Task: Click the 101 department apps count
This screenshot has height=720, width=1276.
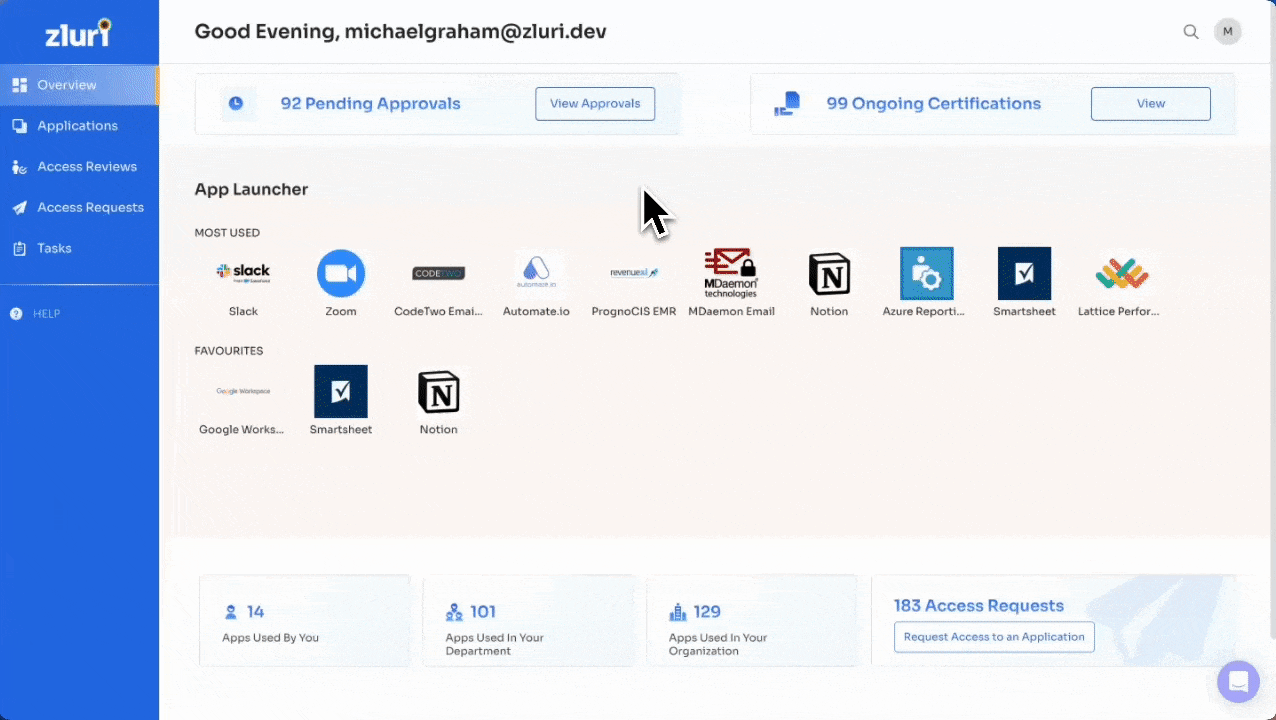Action: pyautogui.click(x=483, y=612)
